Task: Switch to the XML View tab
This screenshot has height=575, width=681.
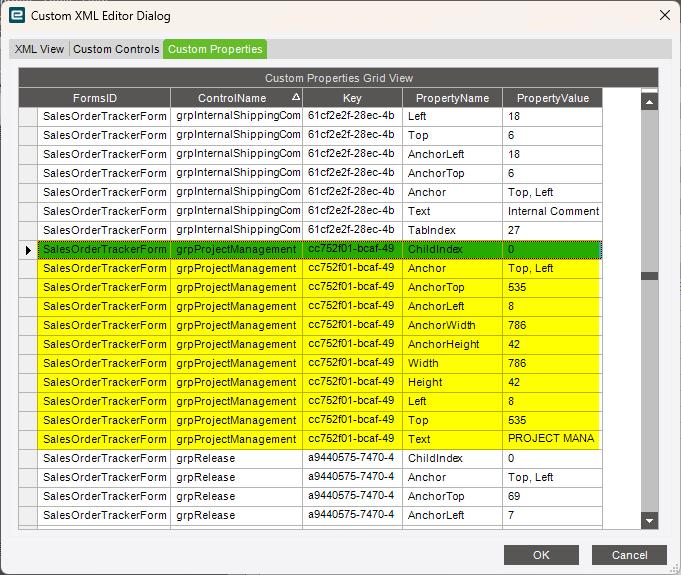Action: point(39,49)
